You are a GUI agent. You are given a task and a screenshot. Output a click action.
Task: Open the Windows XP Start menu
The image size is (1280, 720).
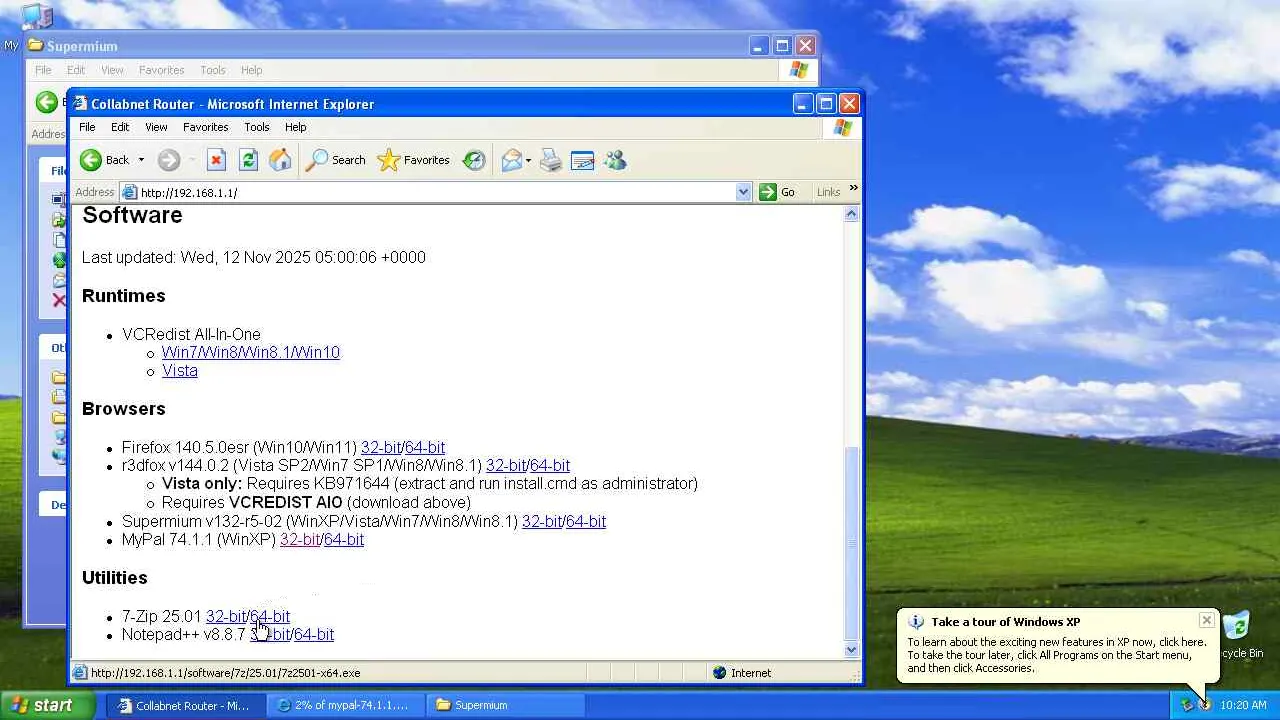pyautogui.click(x=49, y=705)
